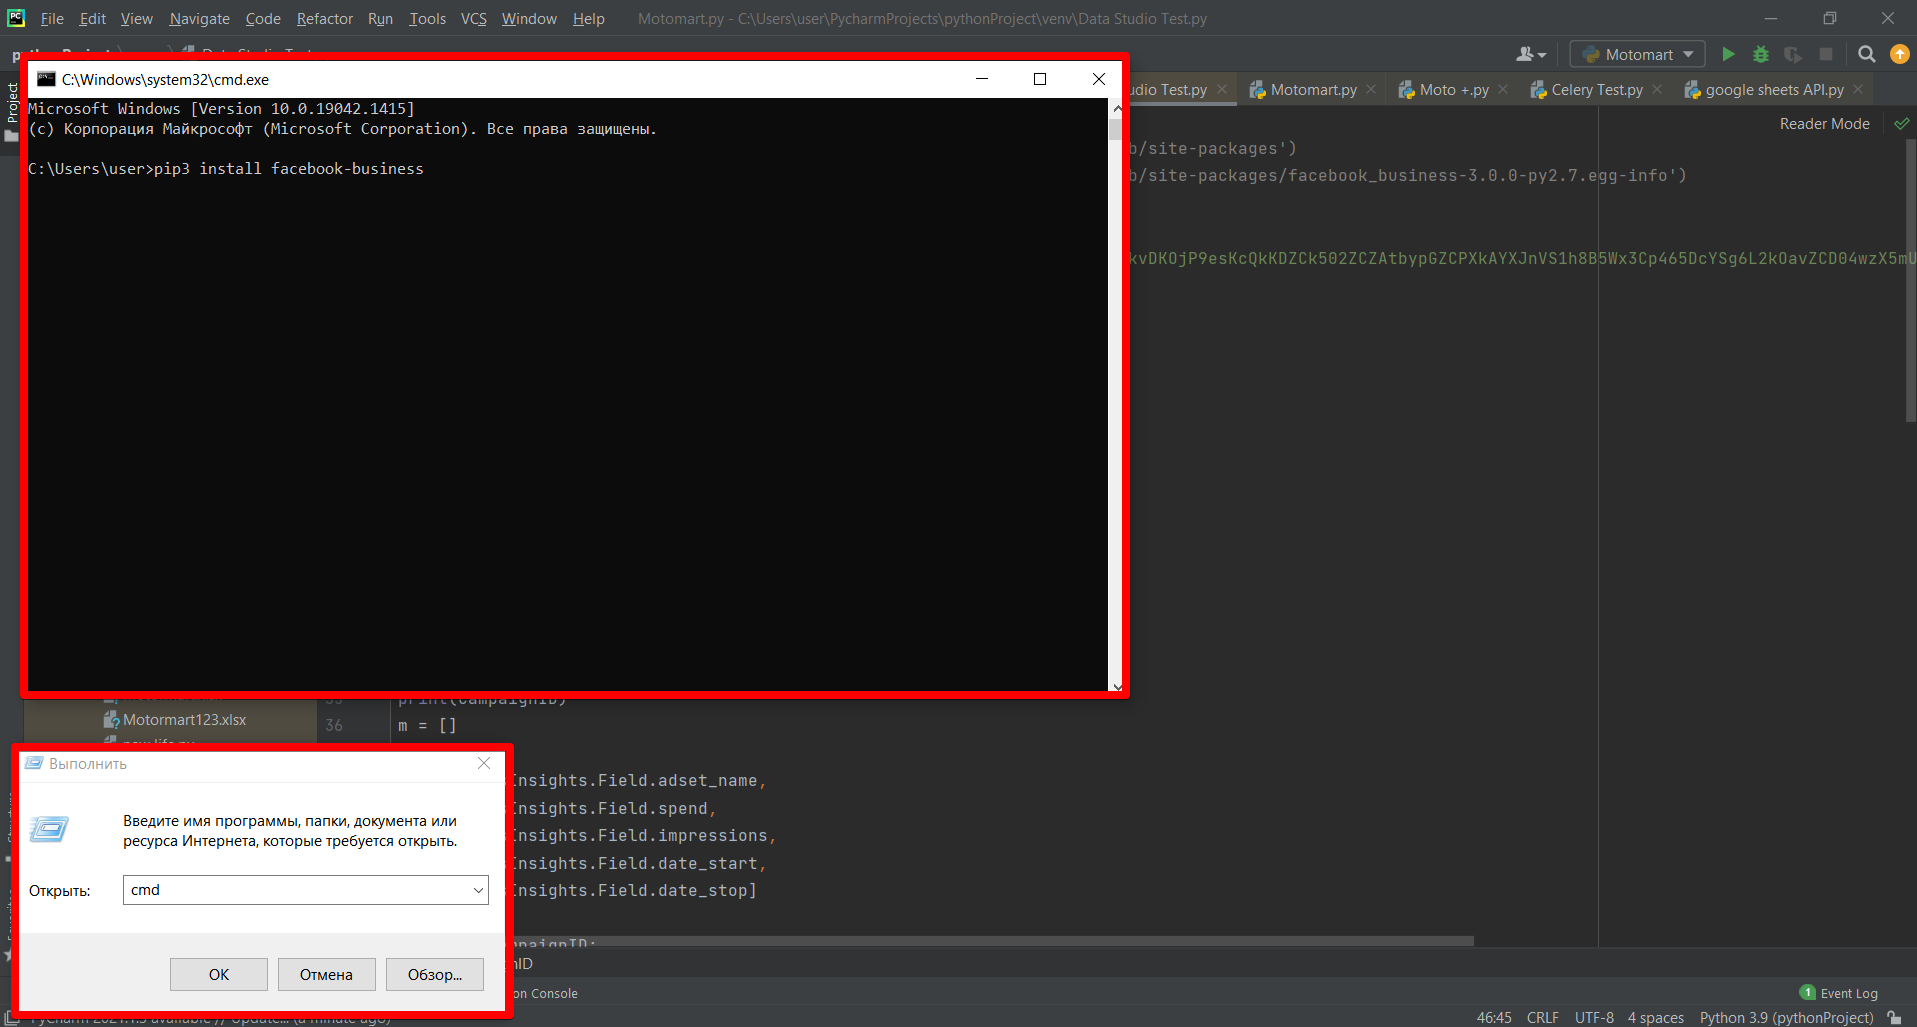This screenshot has height=1027, width=1917.
Task: Click the Обзор... browse button
Action: (x=434, y=974)
